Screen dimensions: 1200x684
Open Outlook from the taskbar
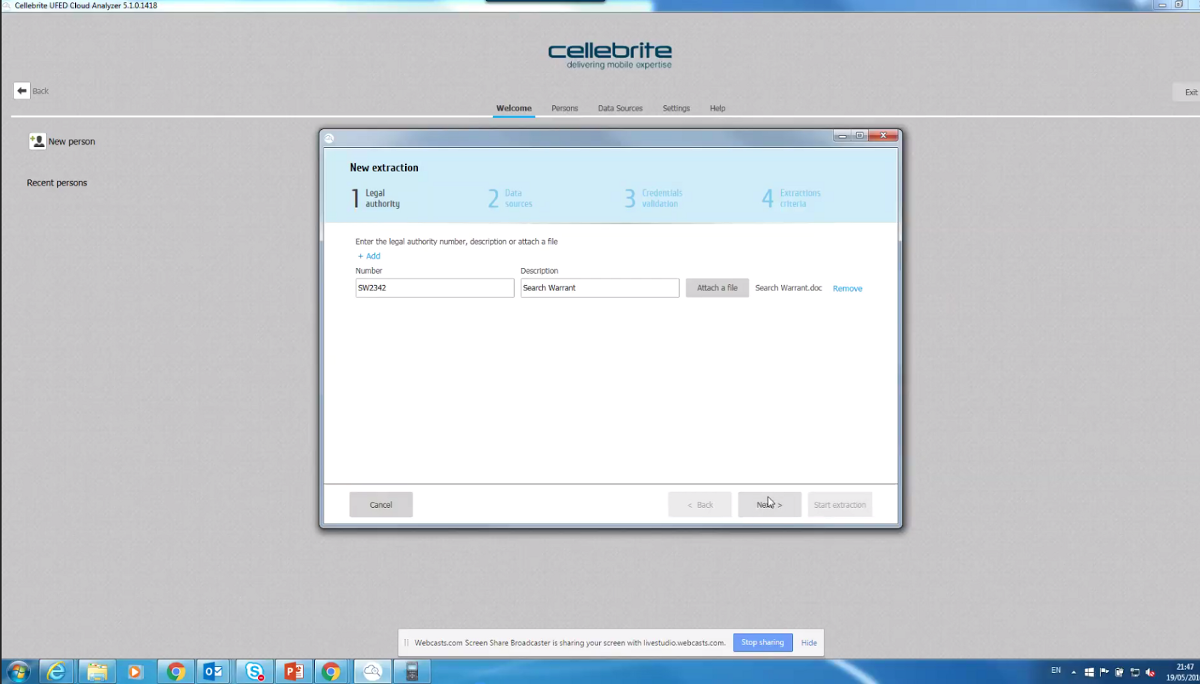pos(213,671)
